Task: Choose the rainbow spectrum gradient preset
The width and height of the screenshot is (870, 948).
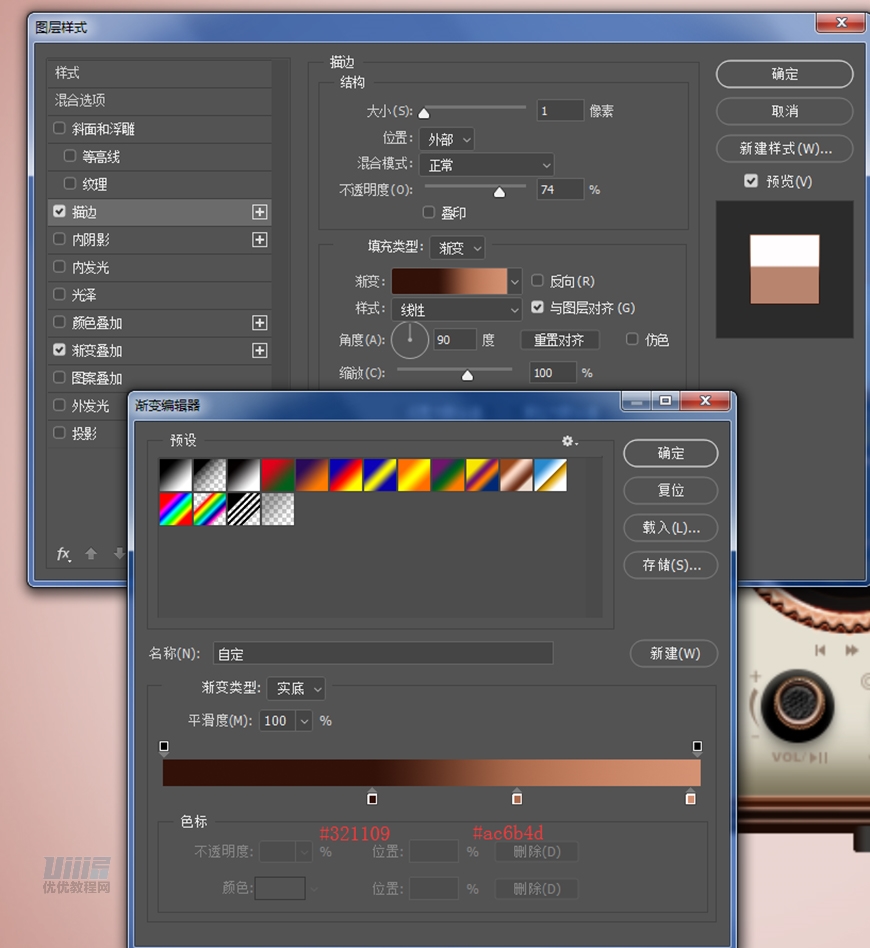Action: pos(176,509)
